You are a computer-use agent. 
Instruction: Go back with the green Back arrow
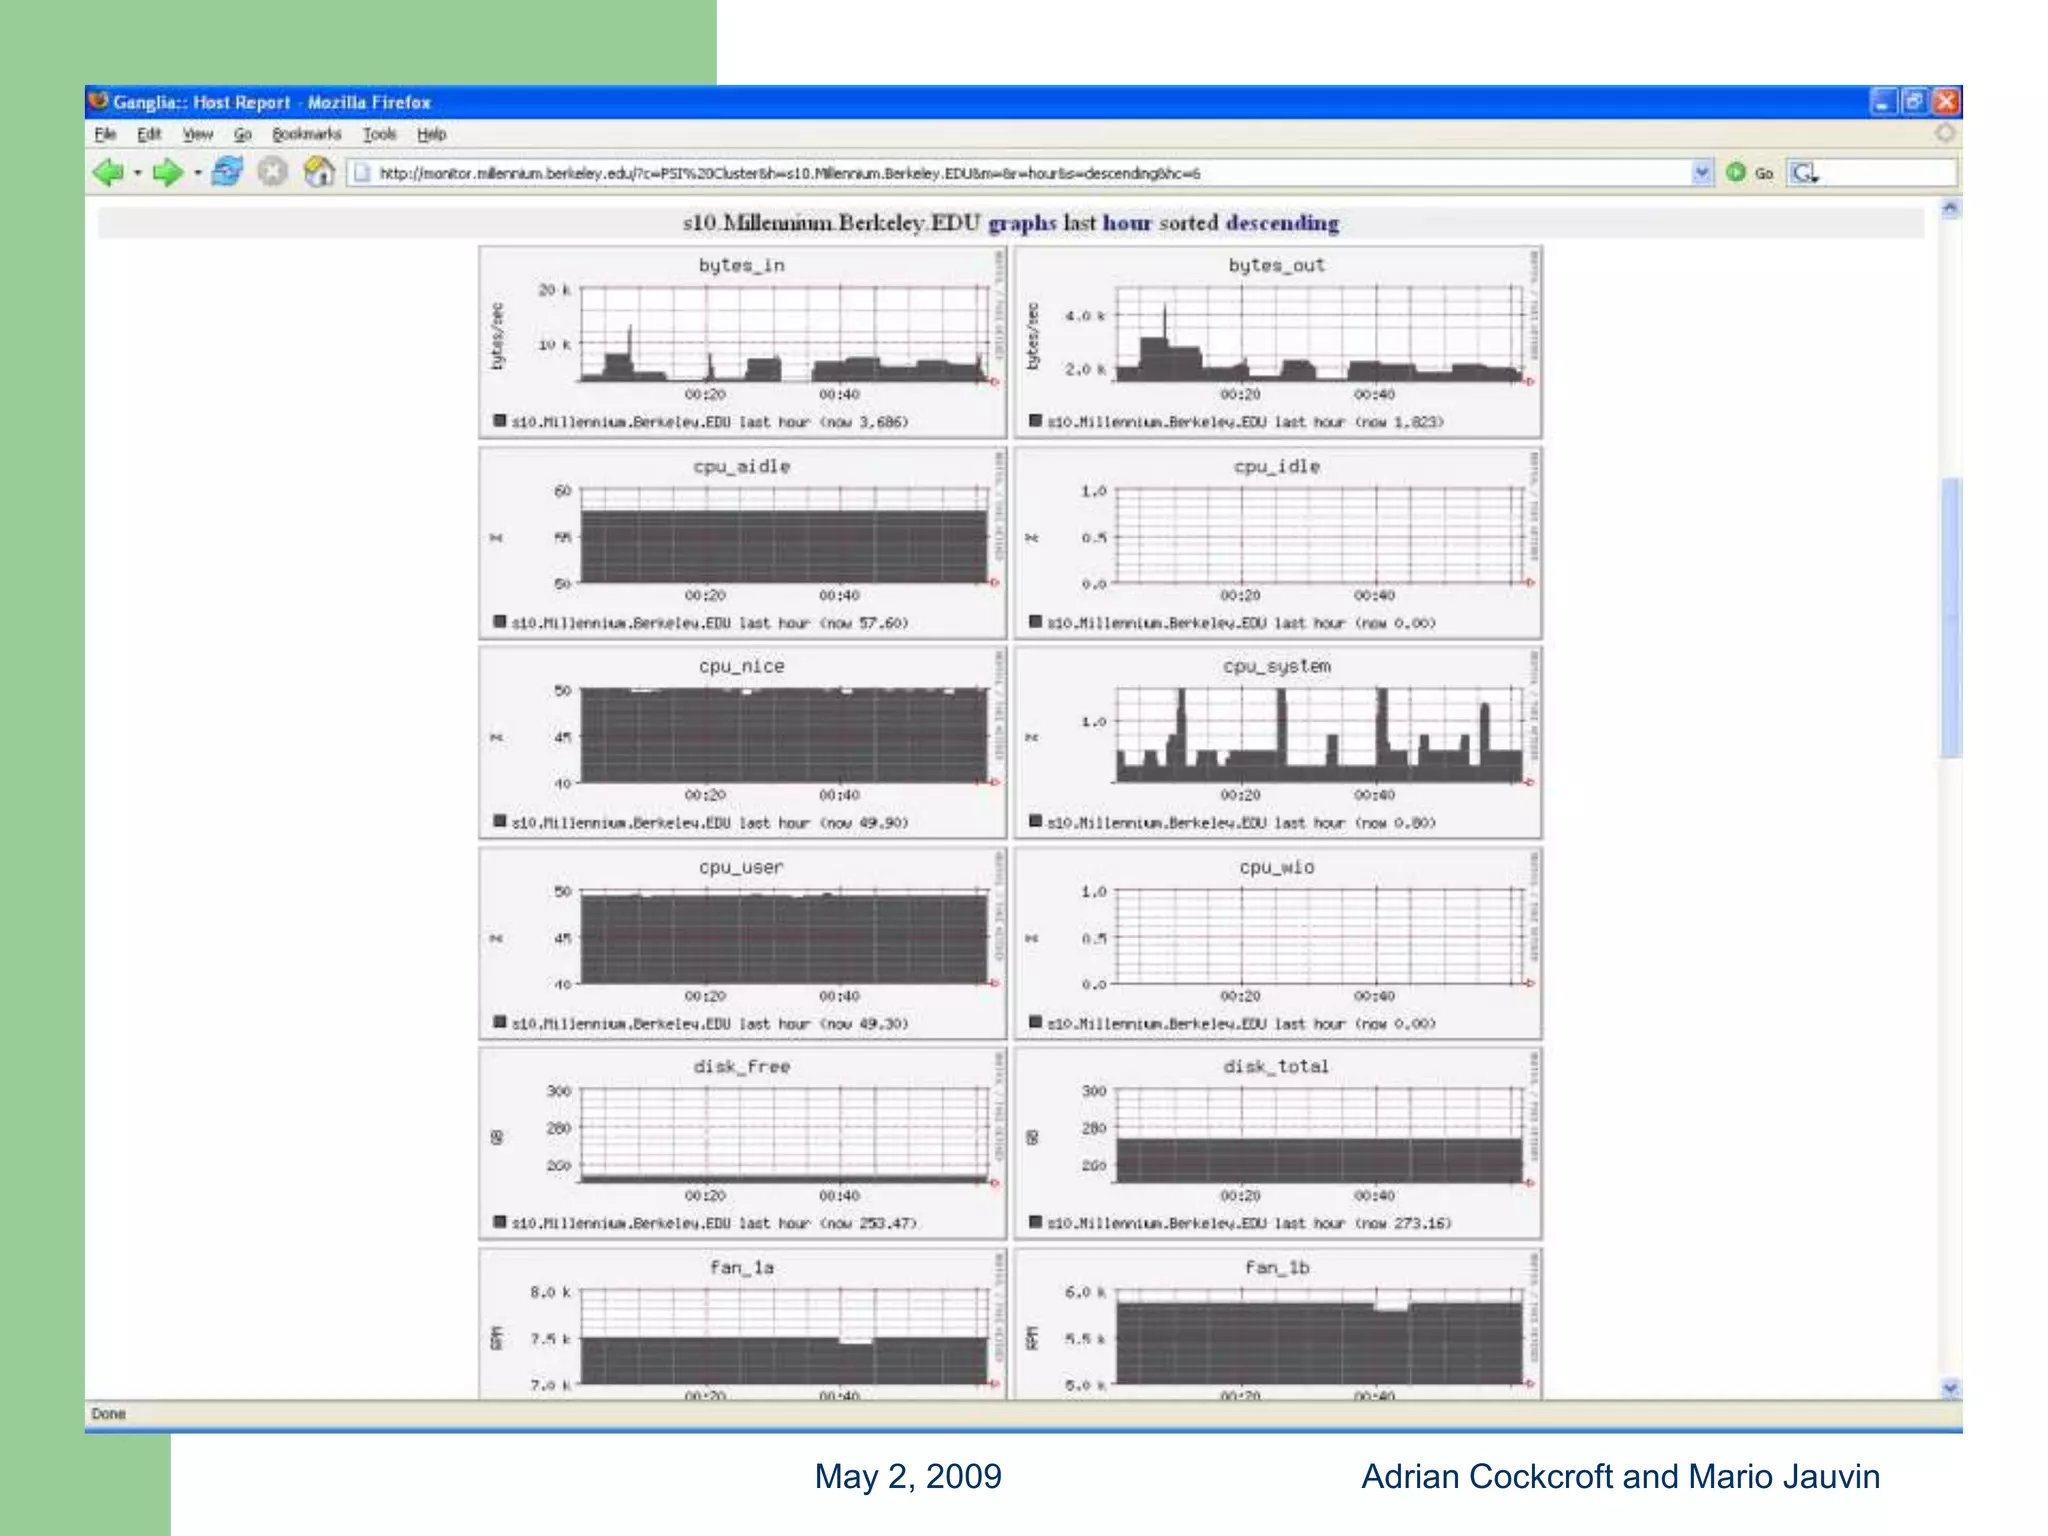pos(107,173)
